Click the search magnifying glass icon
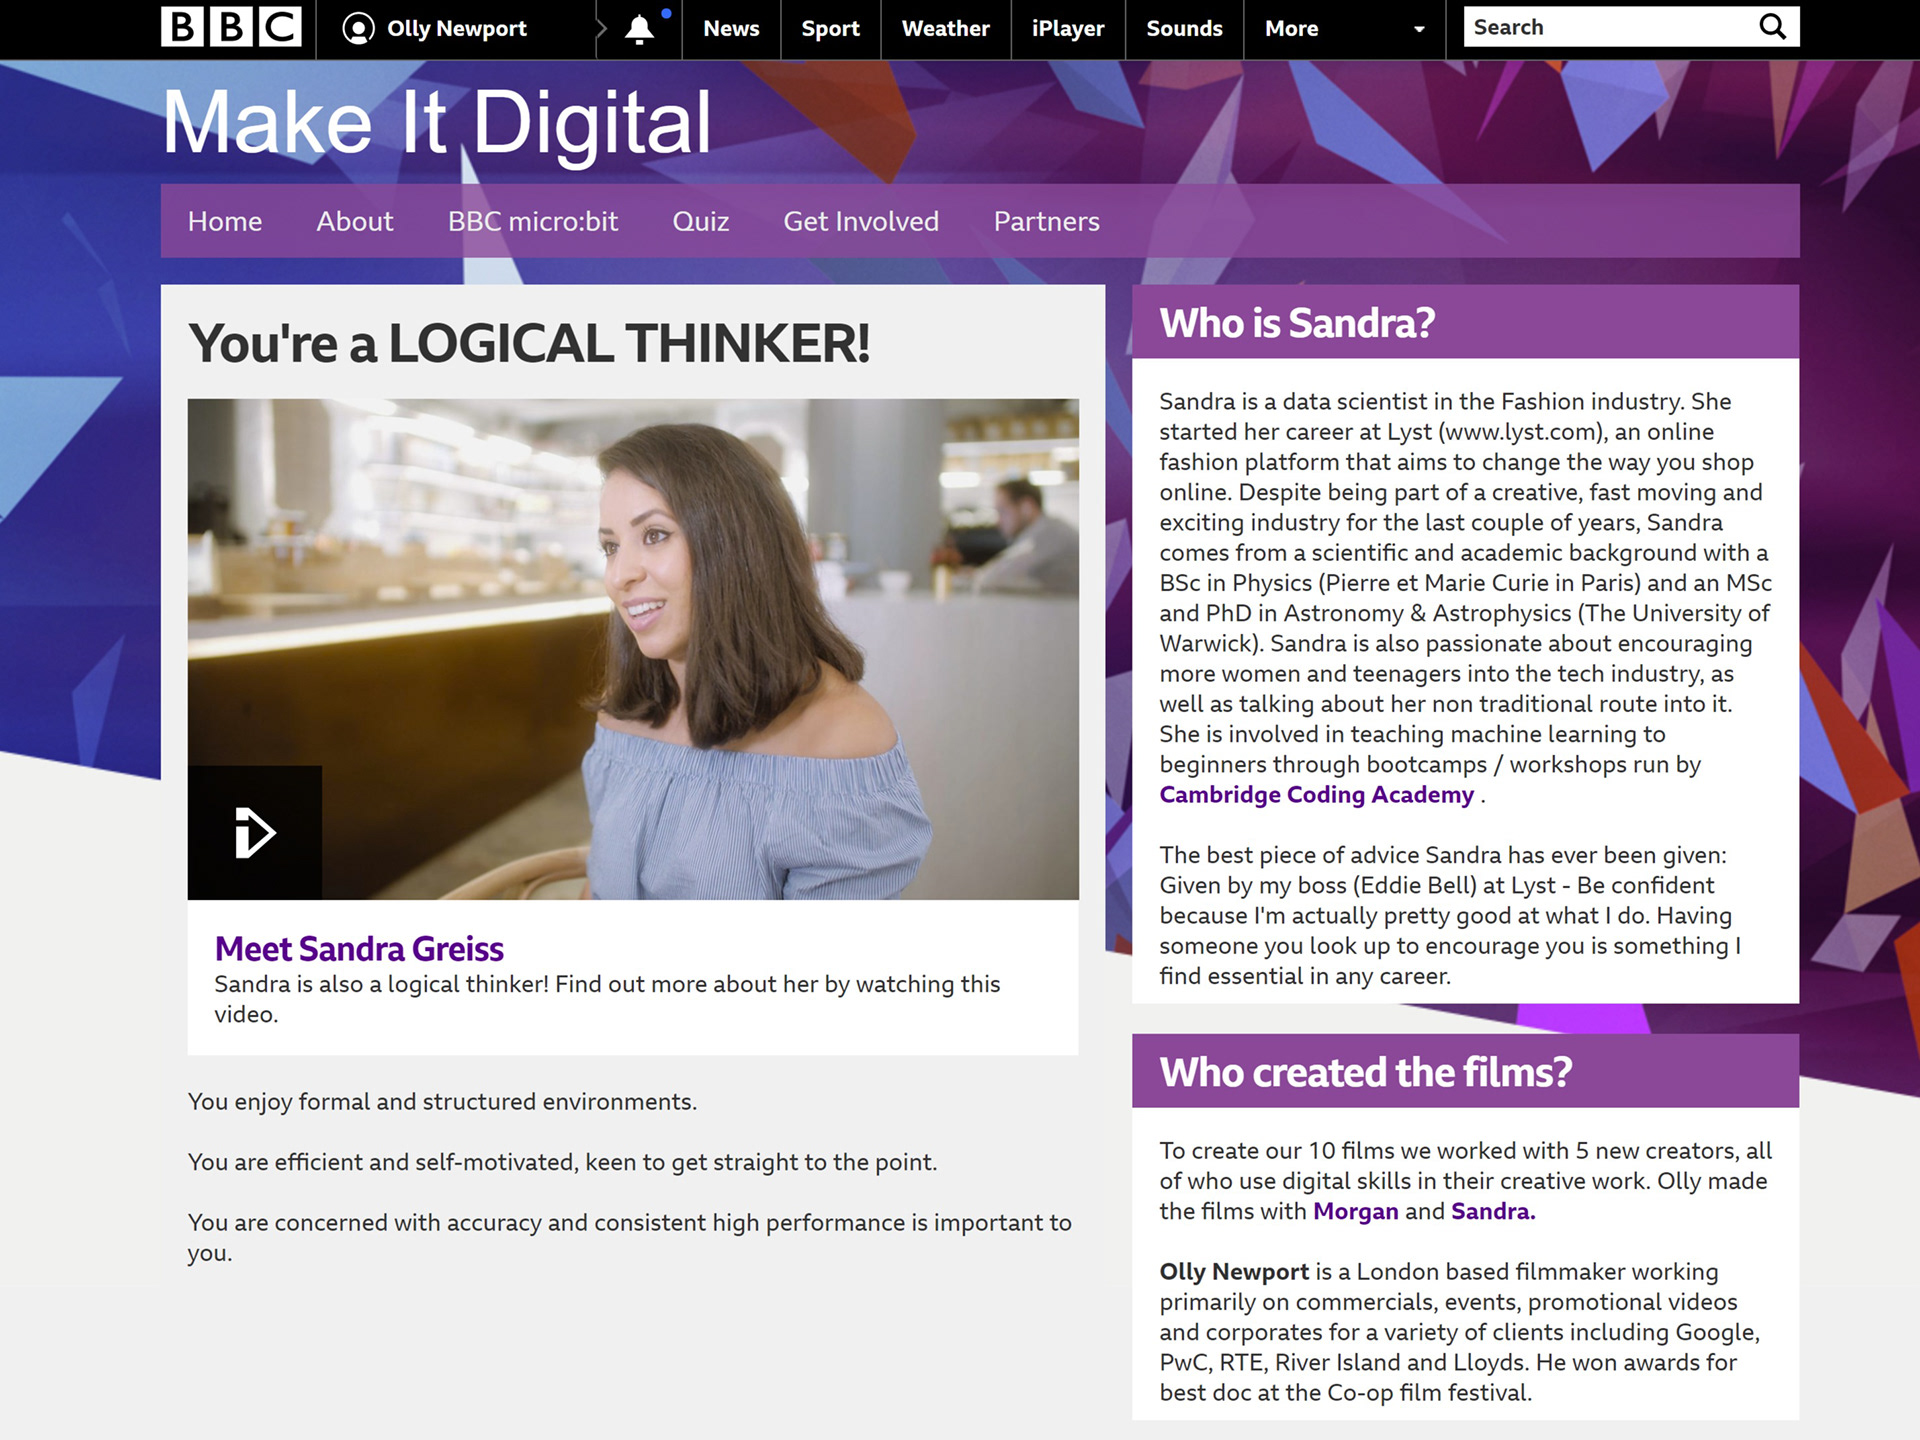The width and height of the screenshot is (1920, 1440). [x=1772, y=27]
